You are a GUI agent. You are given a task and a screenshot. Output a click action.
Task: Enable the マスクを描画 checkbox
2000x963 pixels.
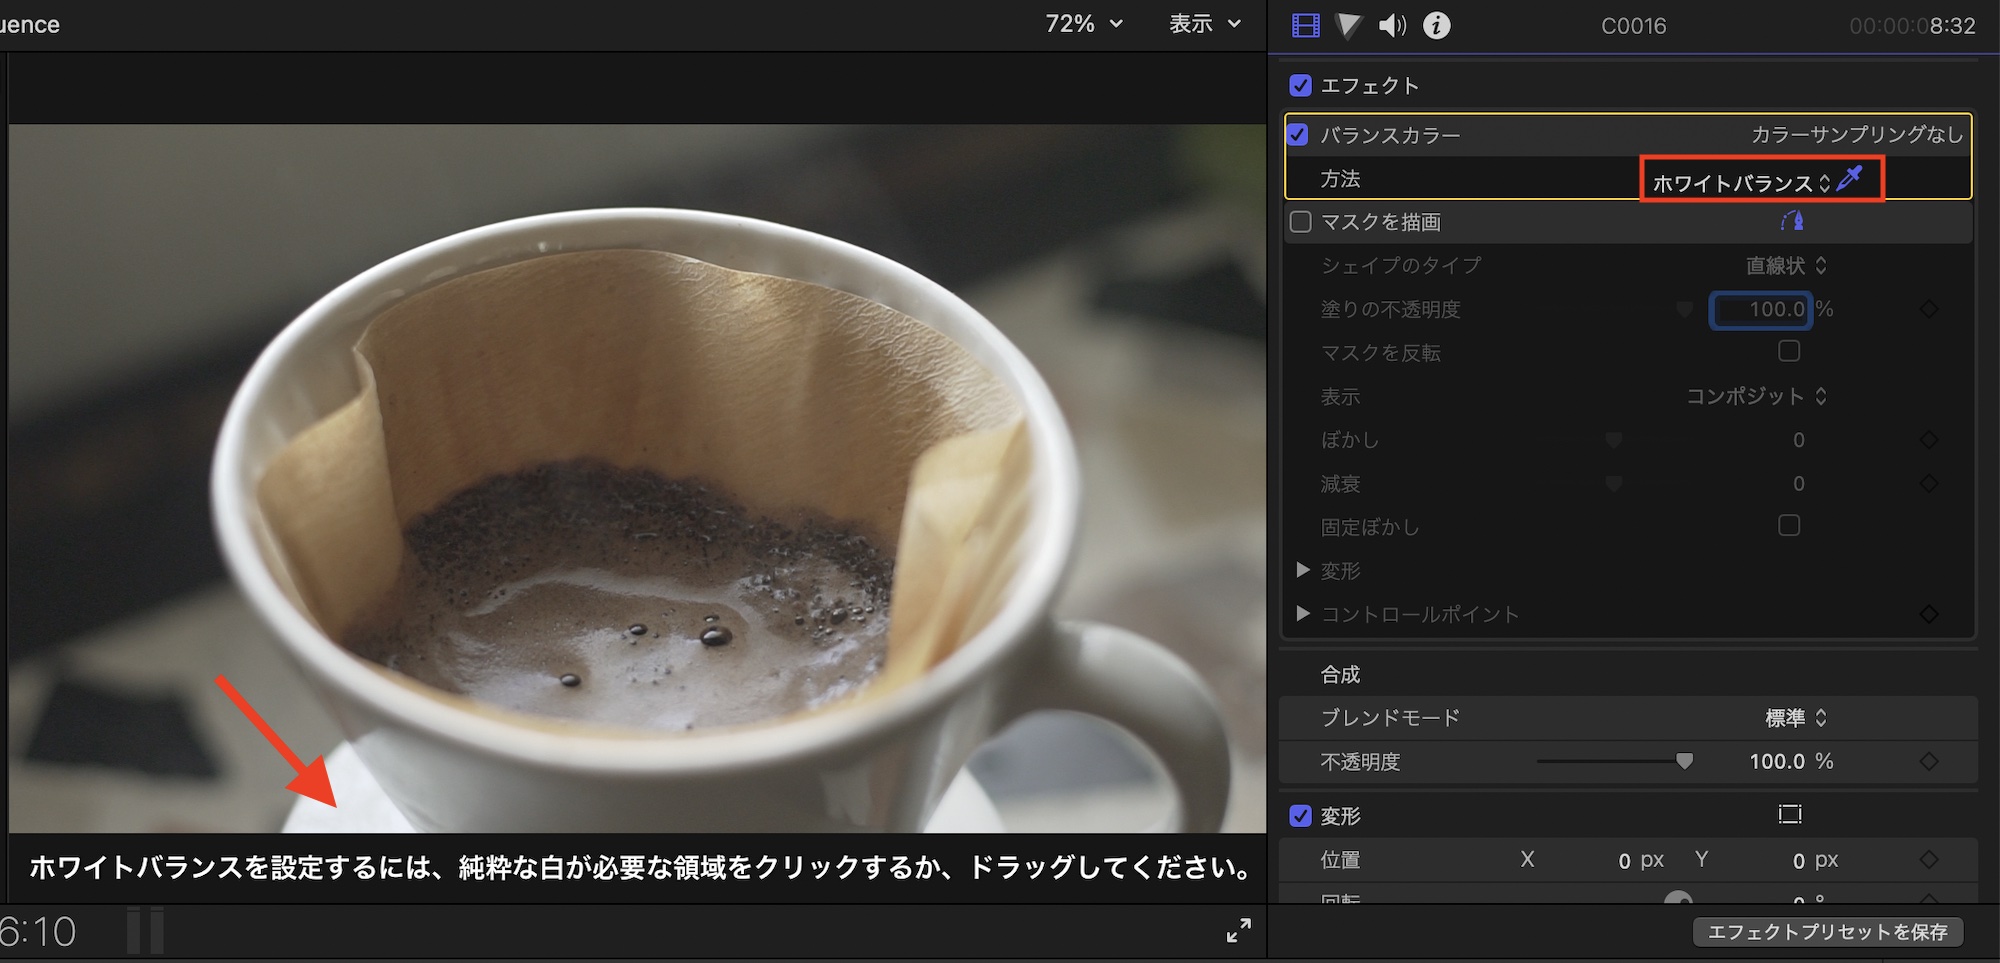(x=1300, y=222)
